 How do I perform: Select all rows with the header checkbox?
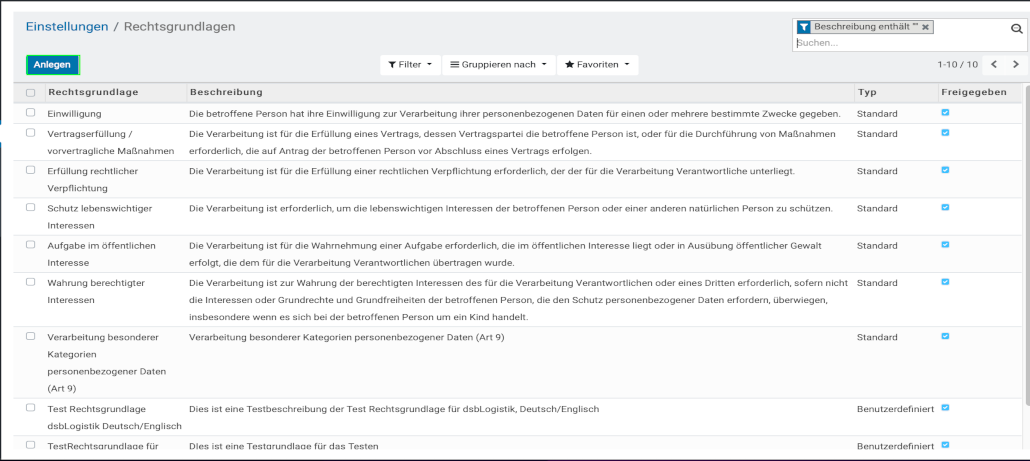click(x=31, y=93)
